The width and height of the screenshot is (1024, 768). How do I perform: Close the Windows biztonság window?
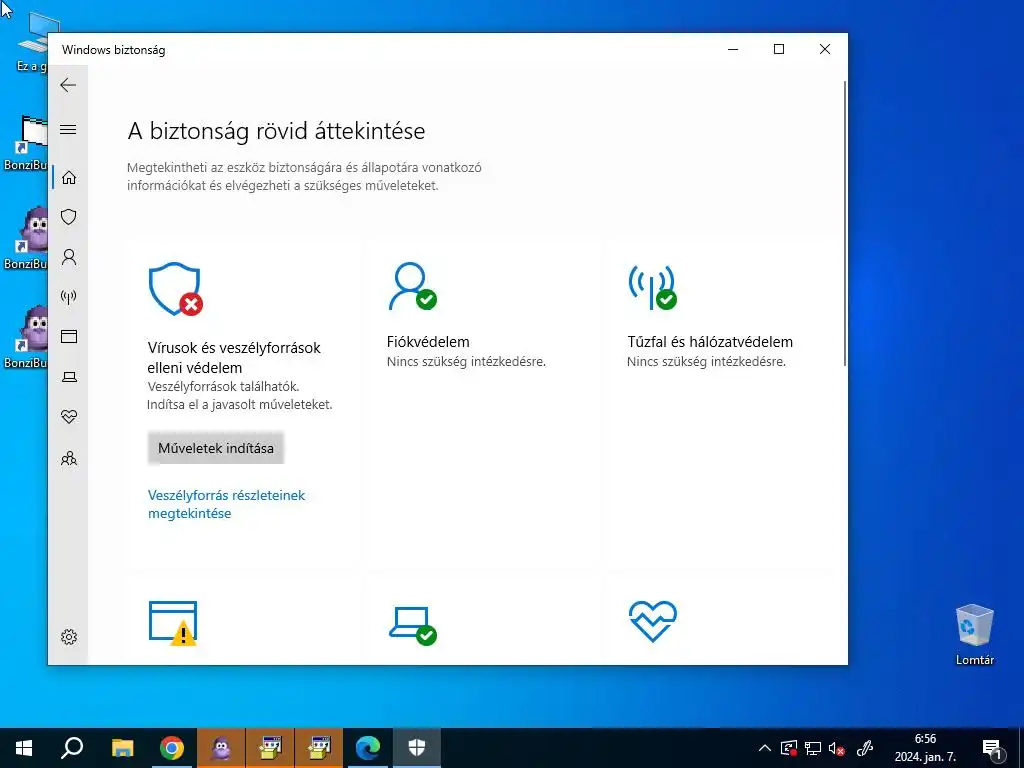825,50
